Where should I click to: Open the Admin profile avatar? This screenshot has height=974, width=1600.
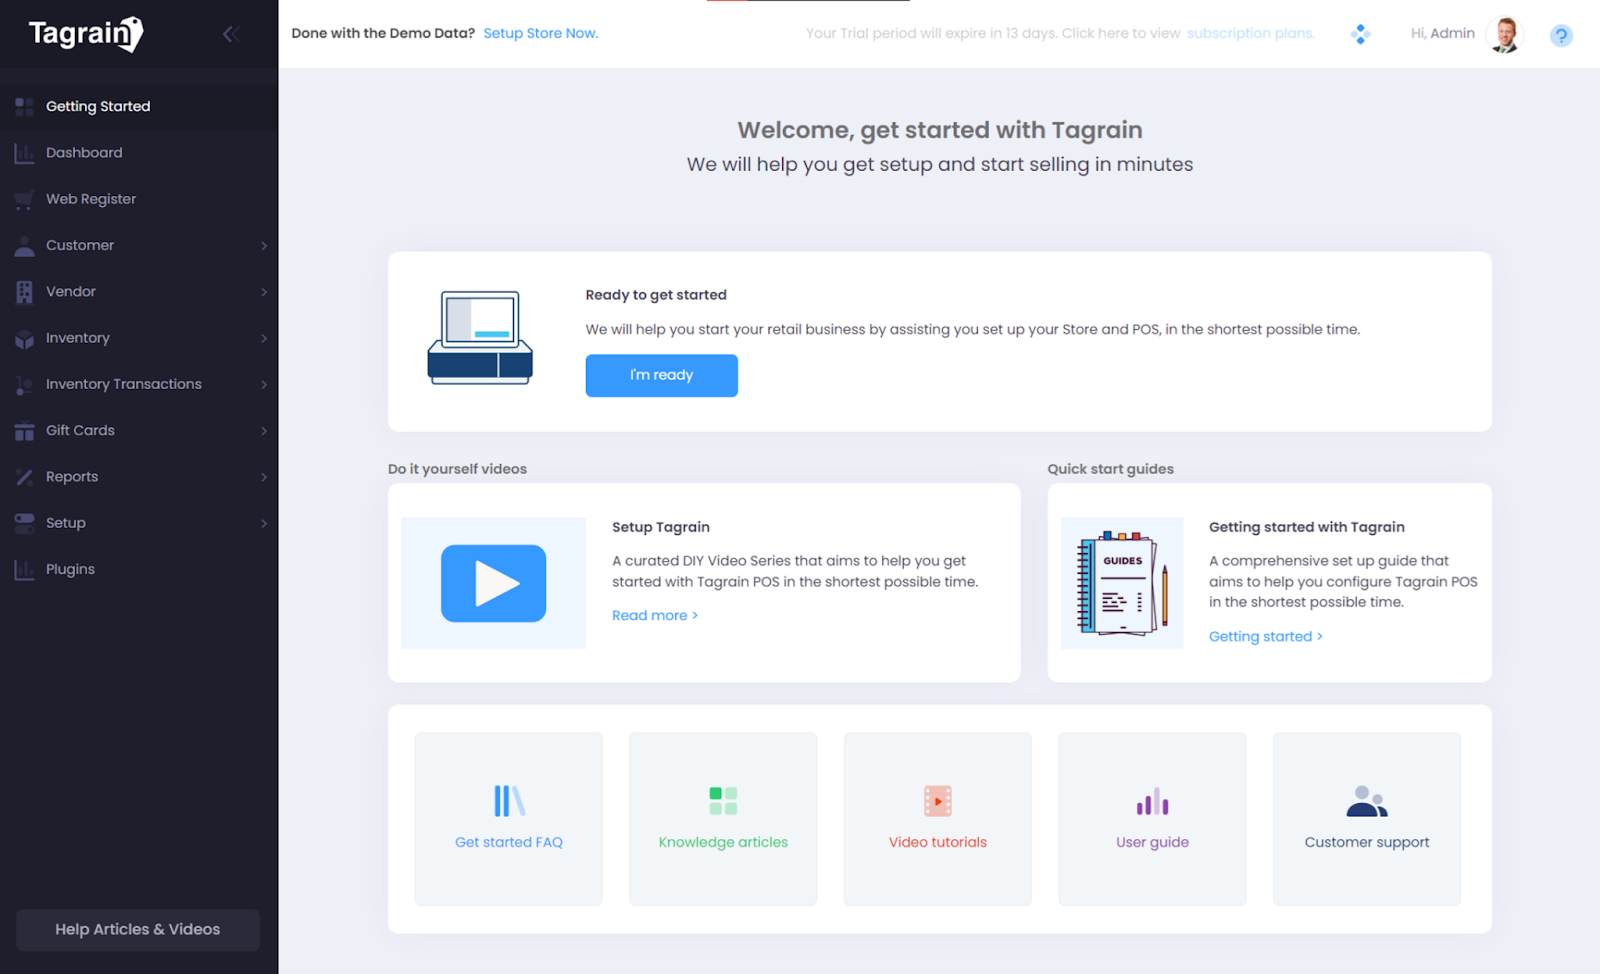tap(1504, 34)
